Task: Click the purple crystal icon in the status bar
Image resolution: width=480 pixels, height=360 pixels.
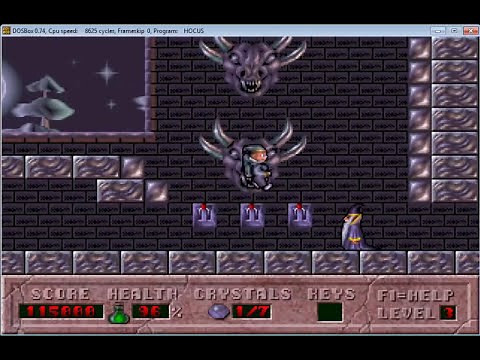Action: [219, 312]
